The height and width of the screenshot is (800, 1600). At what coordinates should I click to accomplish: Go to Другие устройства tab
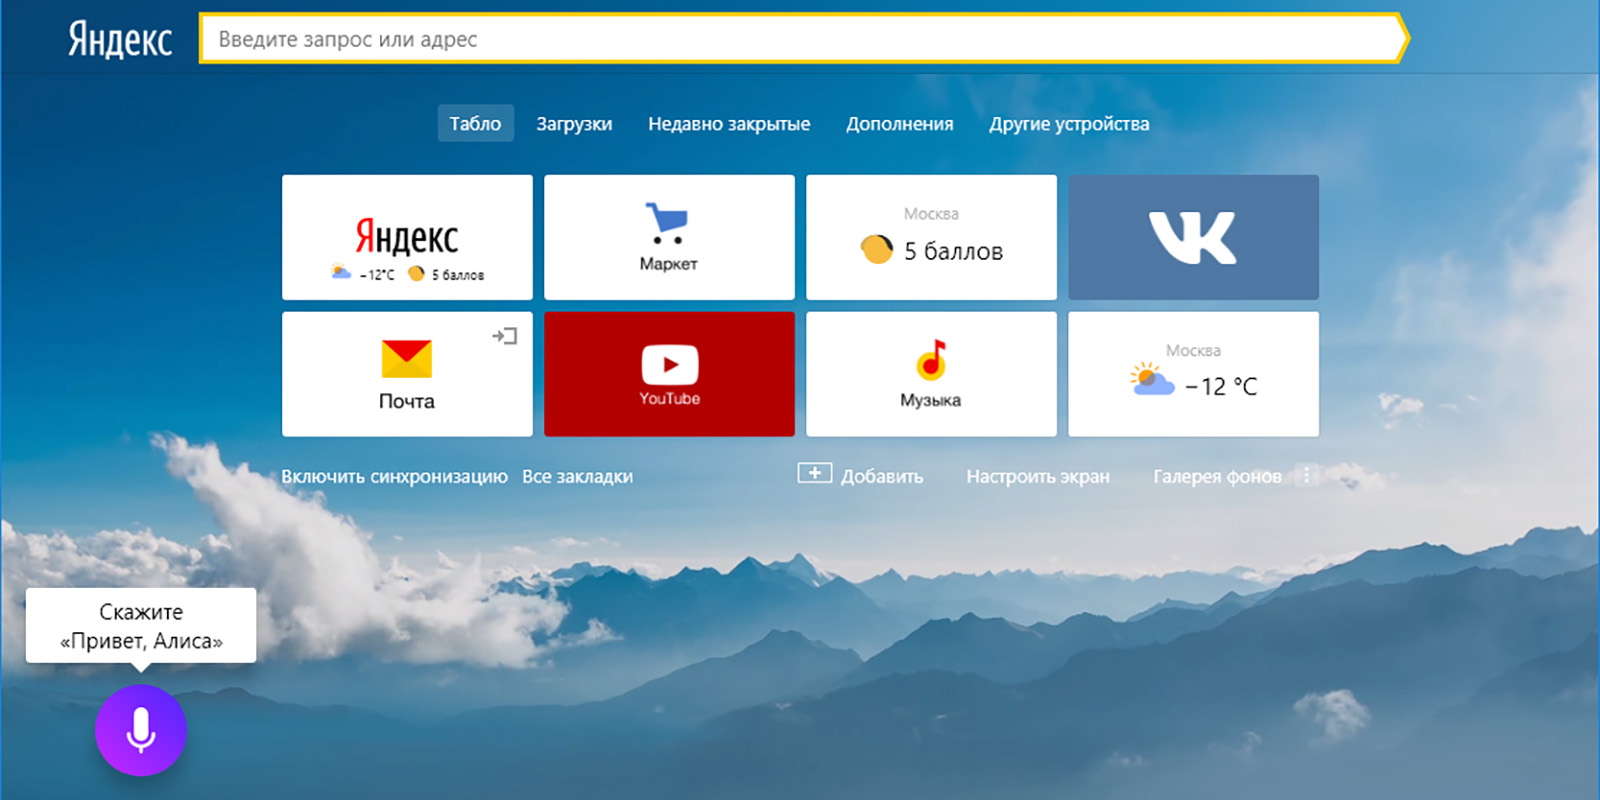click(x=1069, y=123)
